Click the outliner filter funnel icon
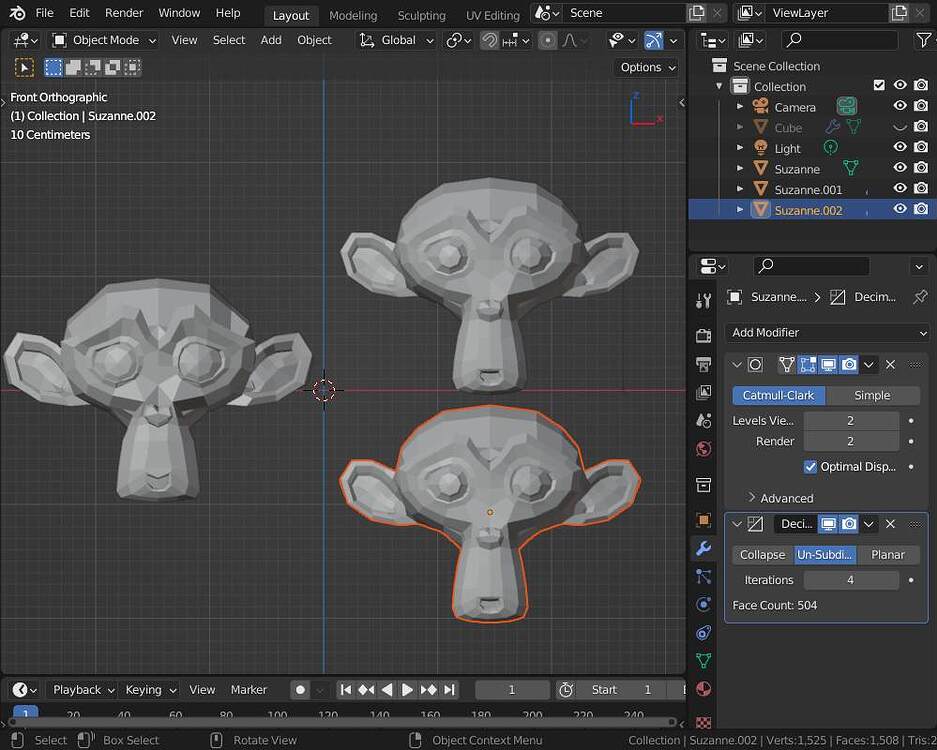 pos(923,40)
